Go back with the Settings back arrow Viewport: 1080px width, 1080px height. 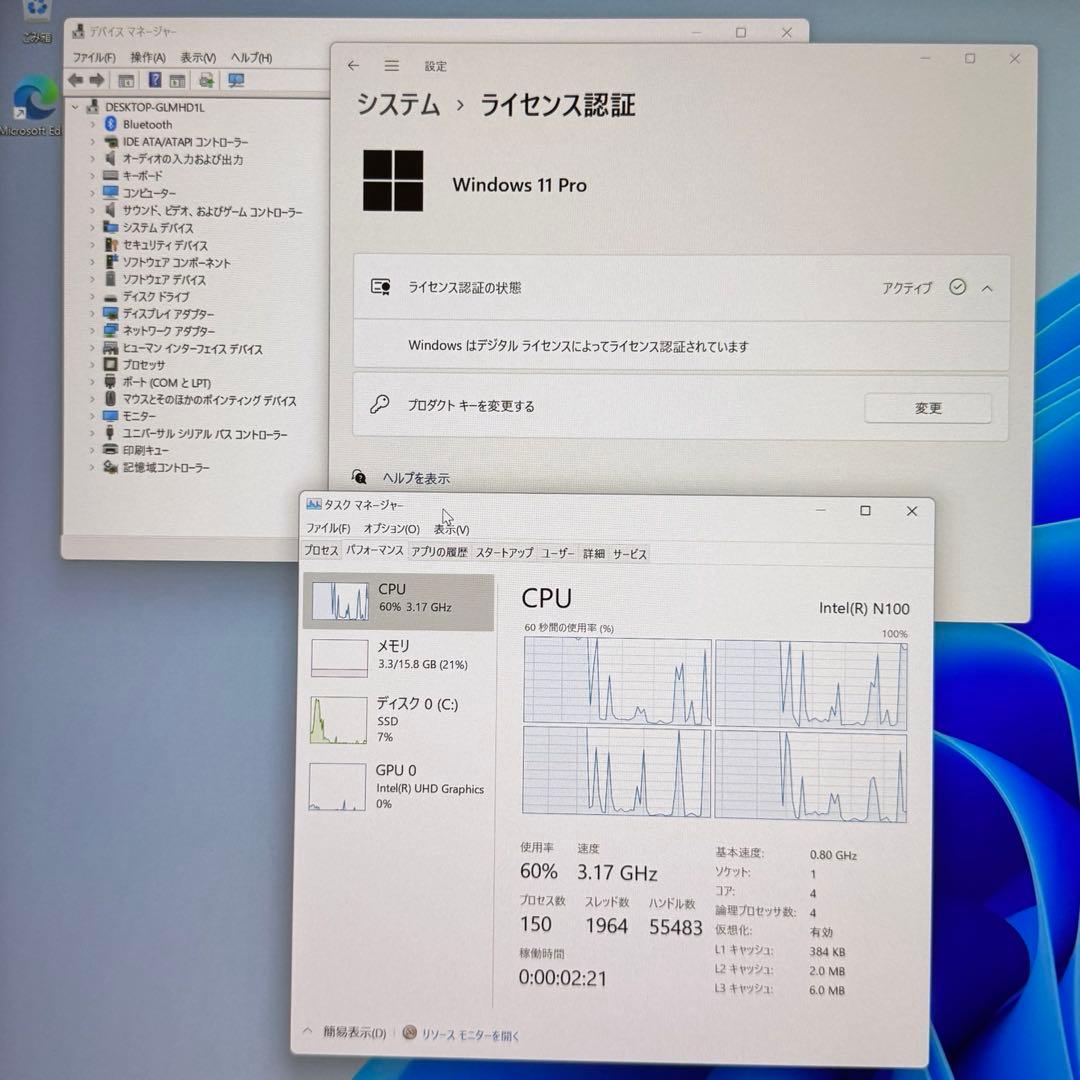[353, 65]
